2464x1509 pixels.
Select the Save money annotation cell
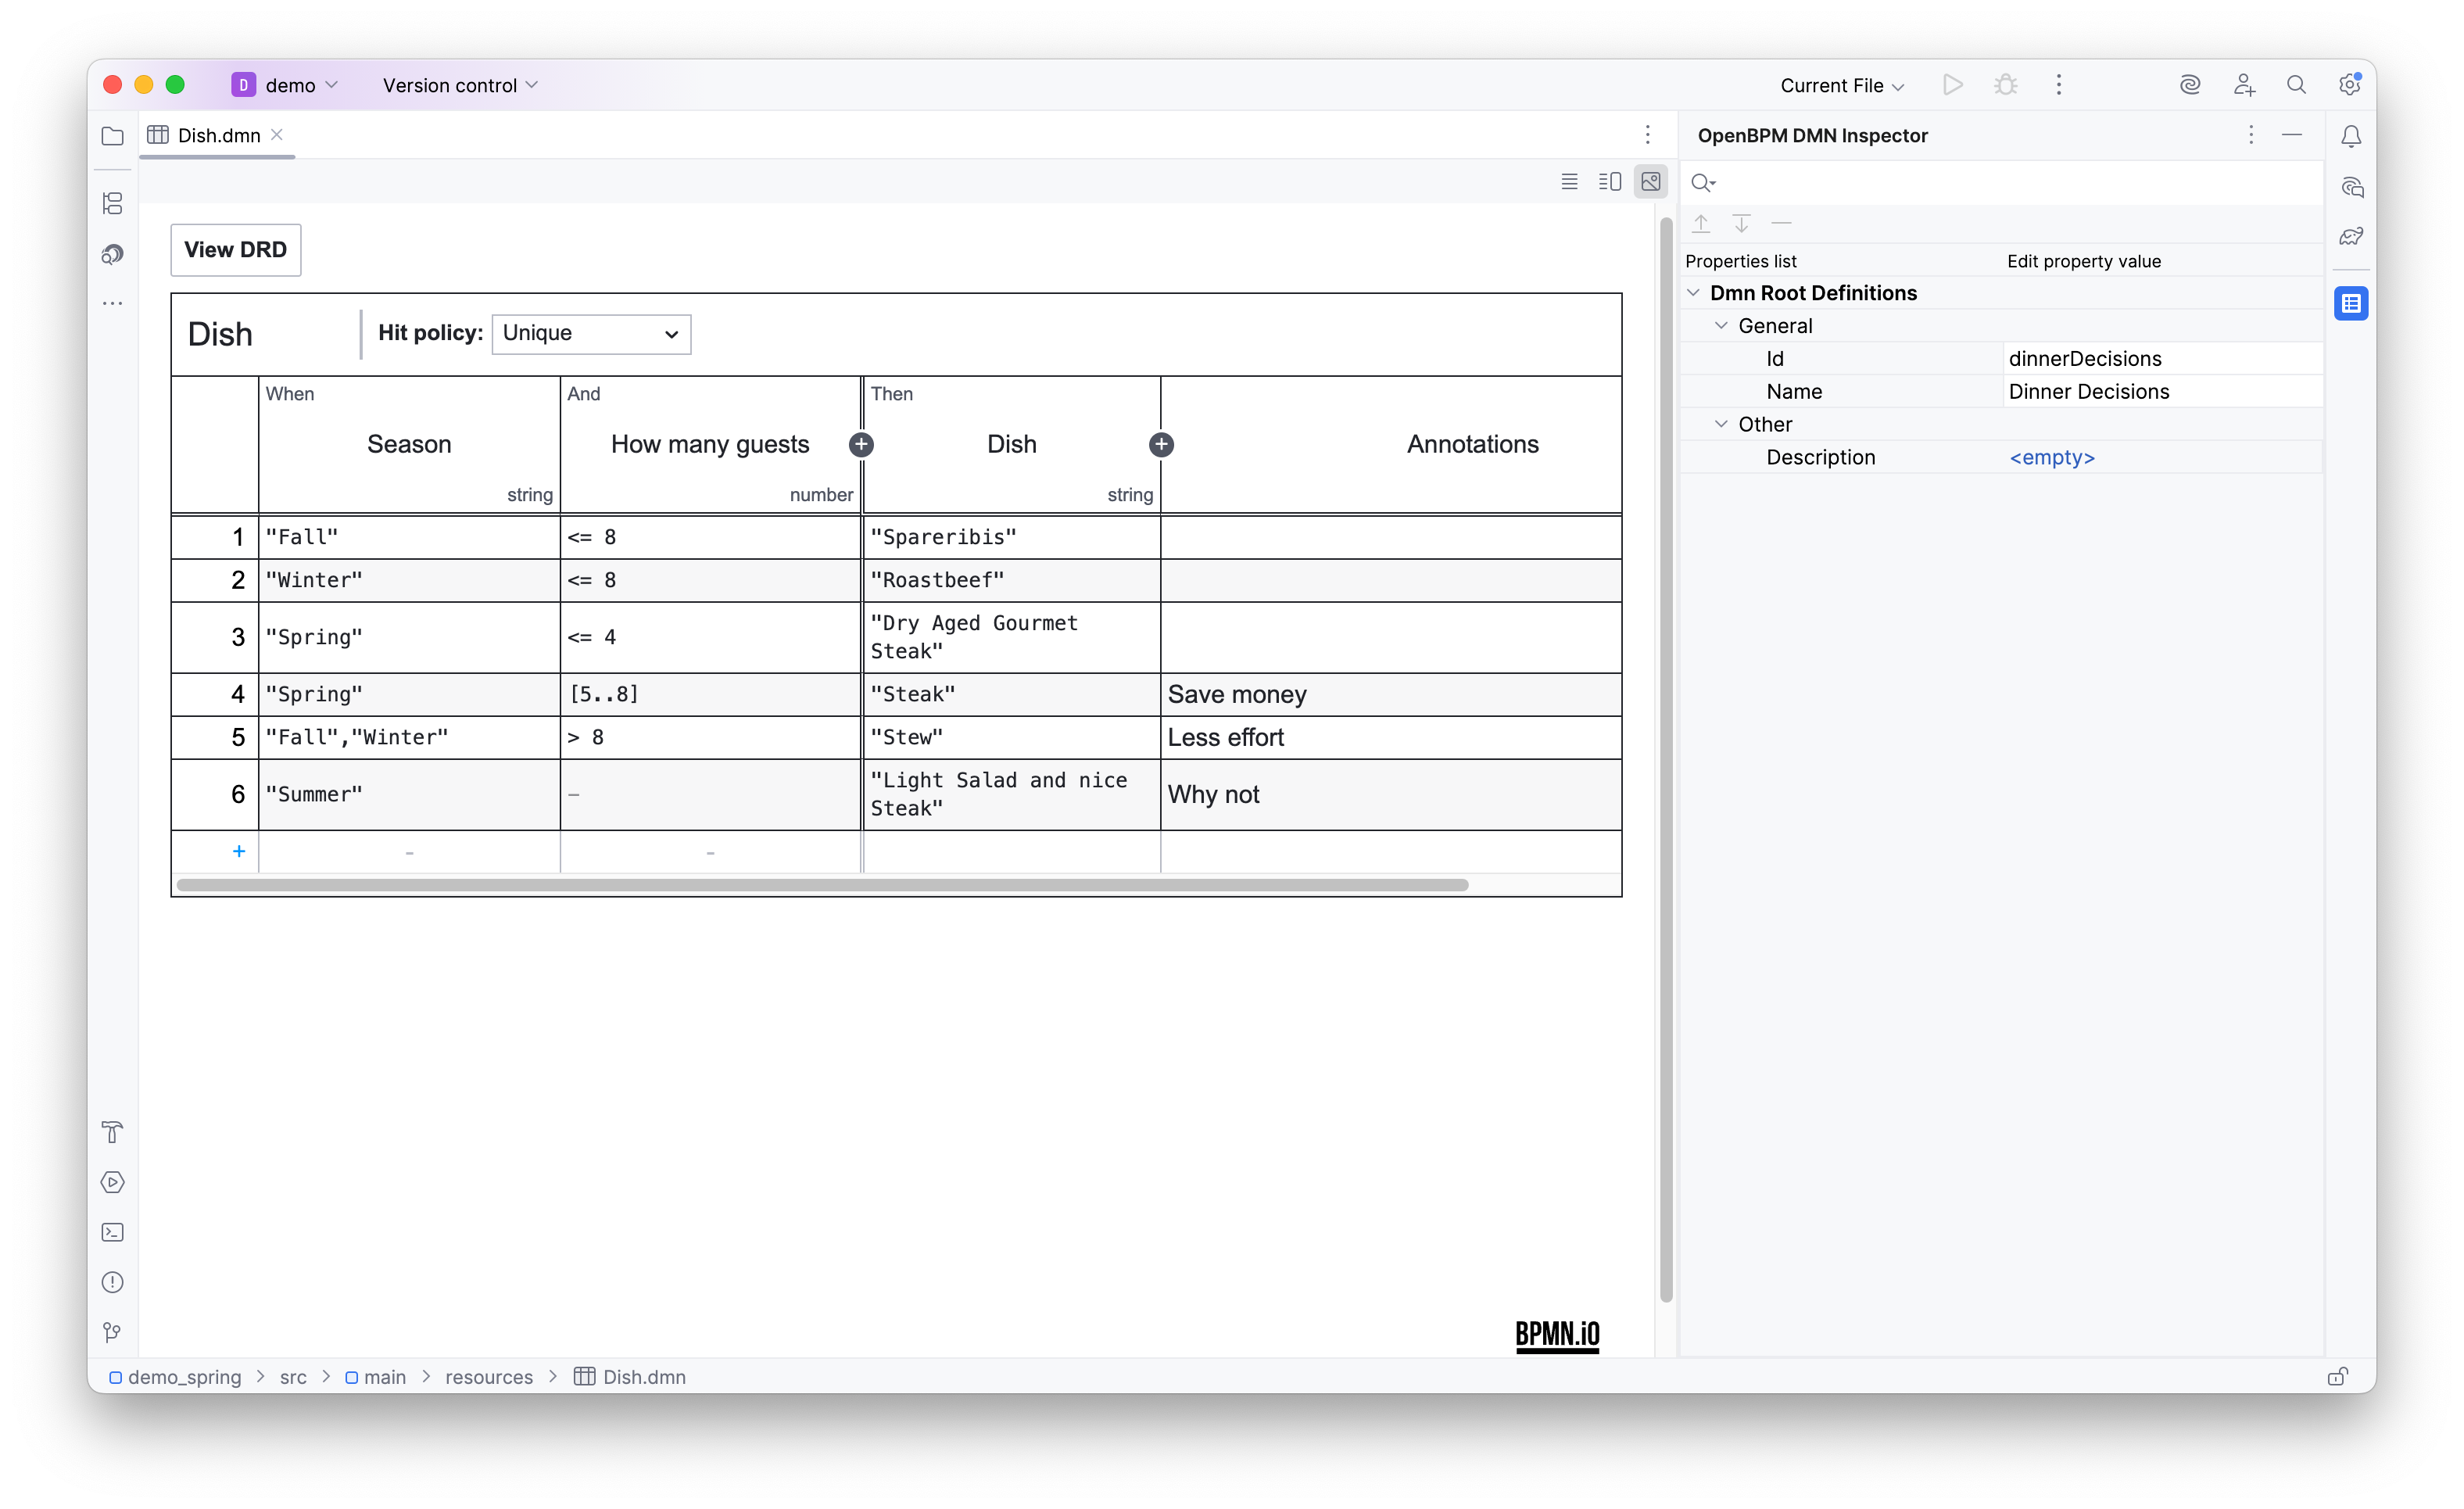pyautogui.click(x=1391, y=694)
